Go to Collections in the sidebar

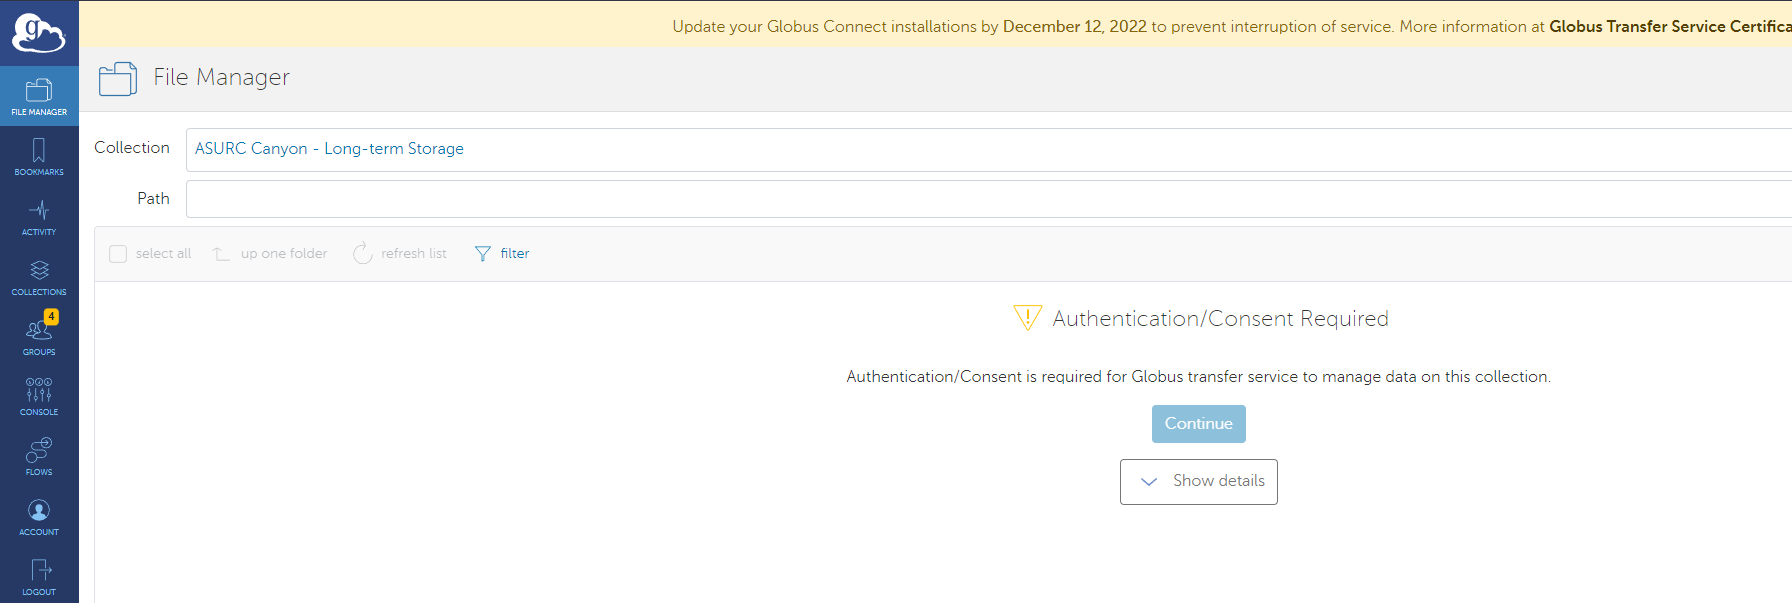[x=39, y=277]
